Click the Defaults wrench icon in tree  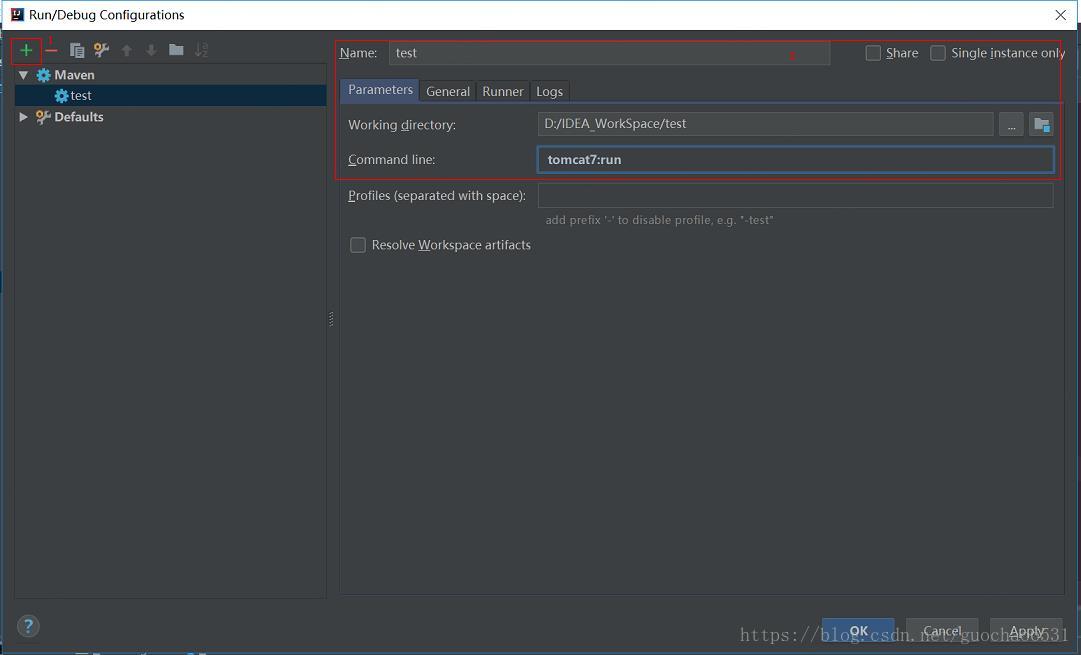click(x=43, y=117)
